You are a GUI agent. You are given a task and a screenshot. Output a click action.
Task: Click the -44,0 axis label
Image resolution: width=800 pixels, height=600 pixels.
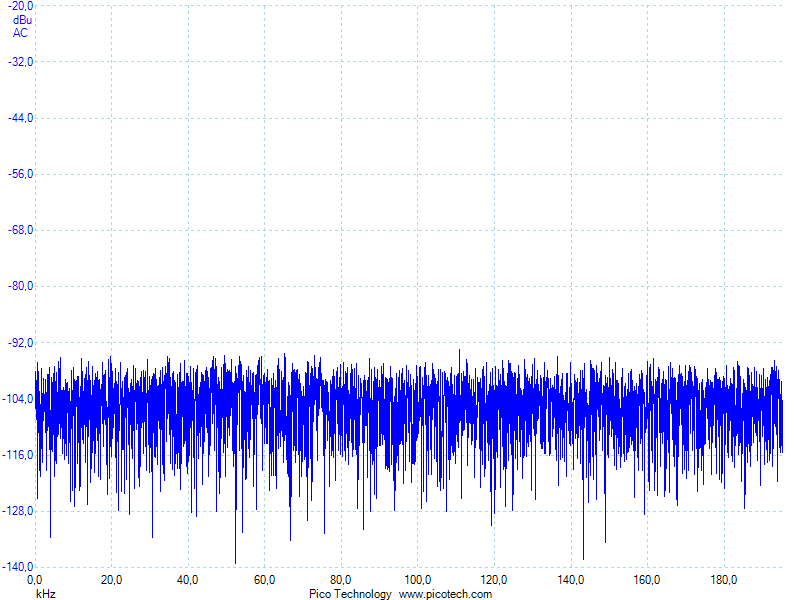click(x=21, y=118)
